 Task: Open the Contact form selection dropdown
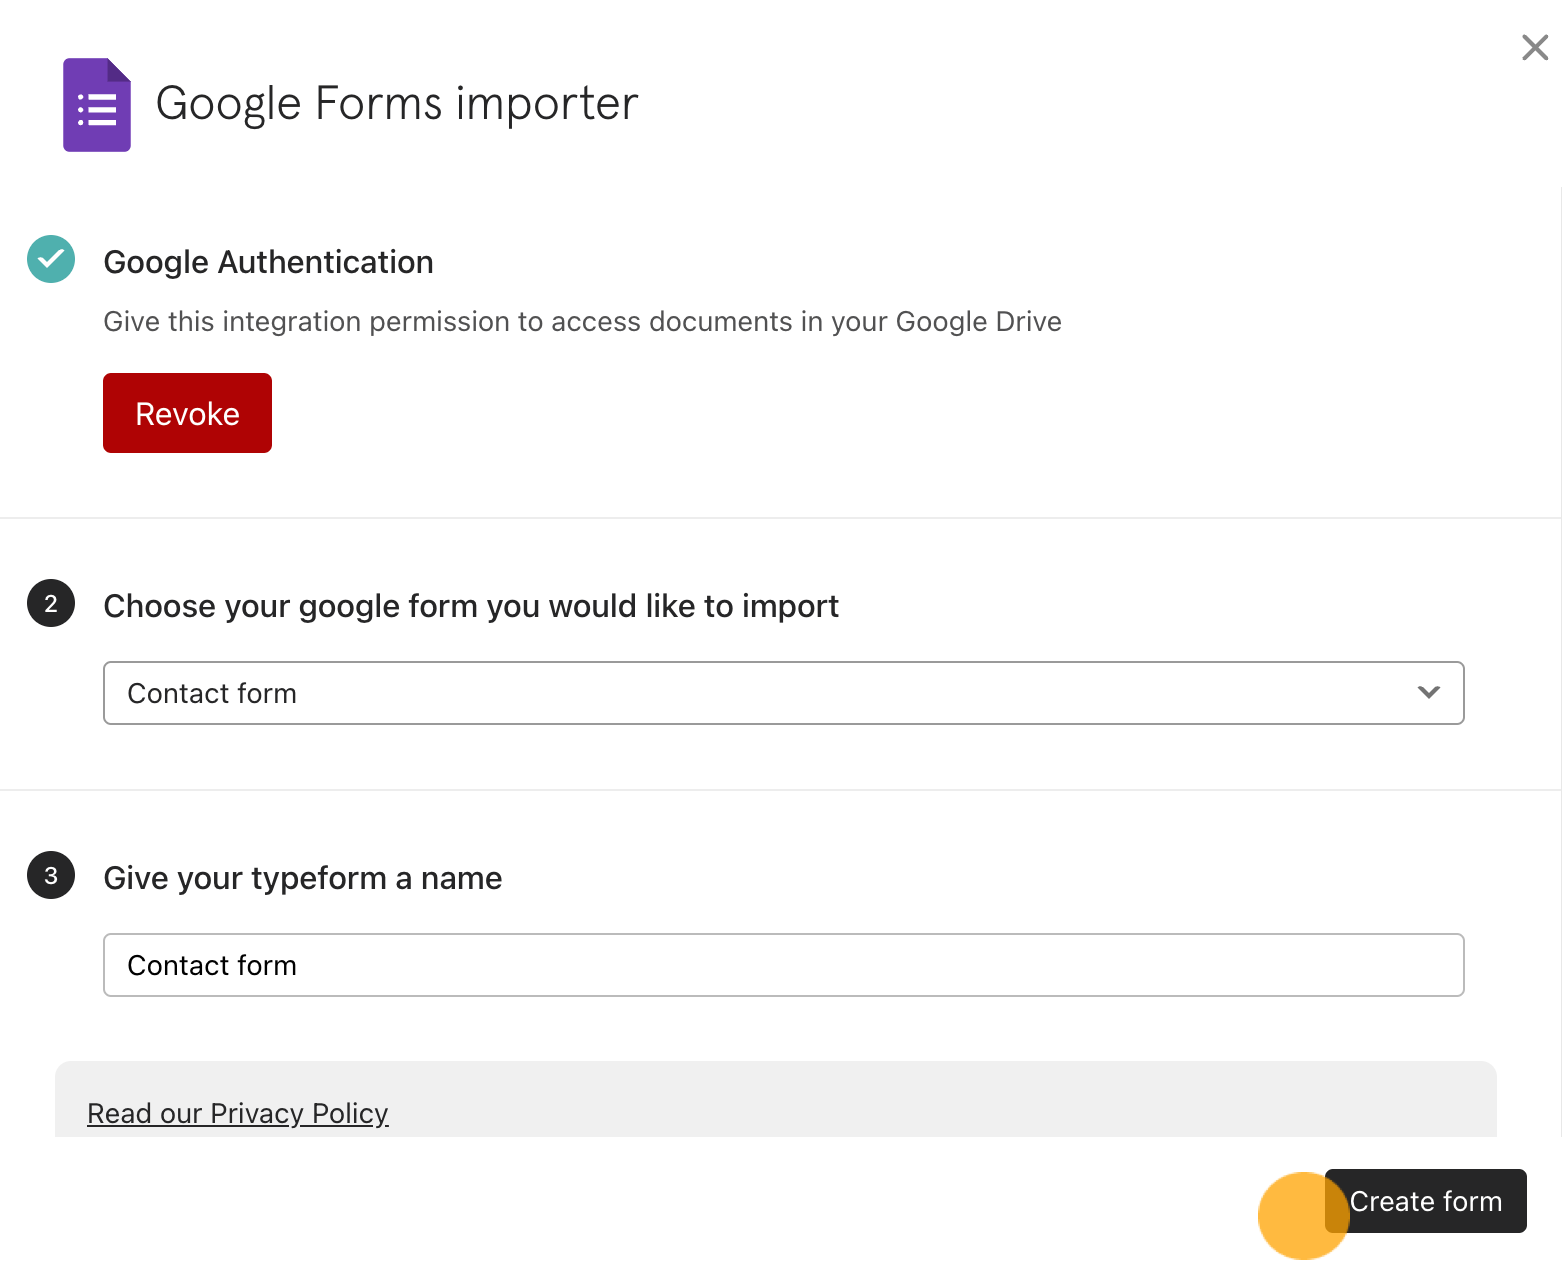click(x=783, y=693)
